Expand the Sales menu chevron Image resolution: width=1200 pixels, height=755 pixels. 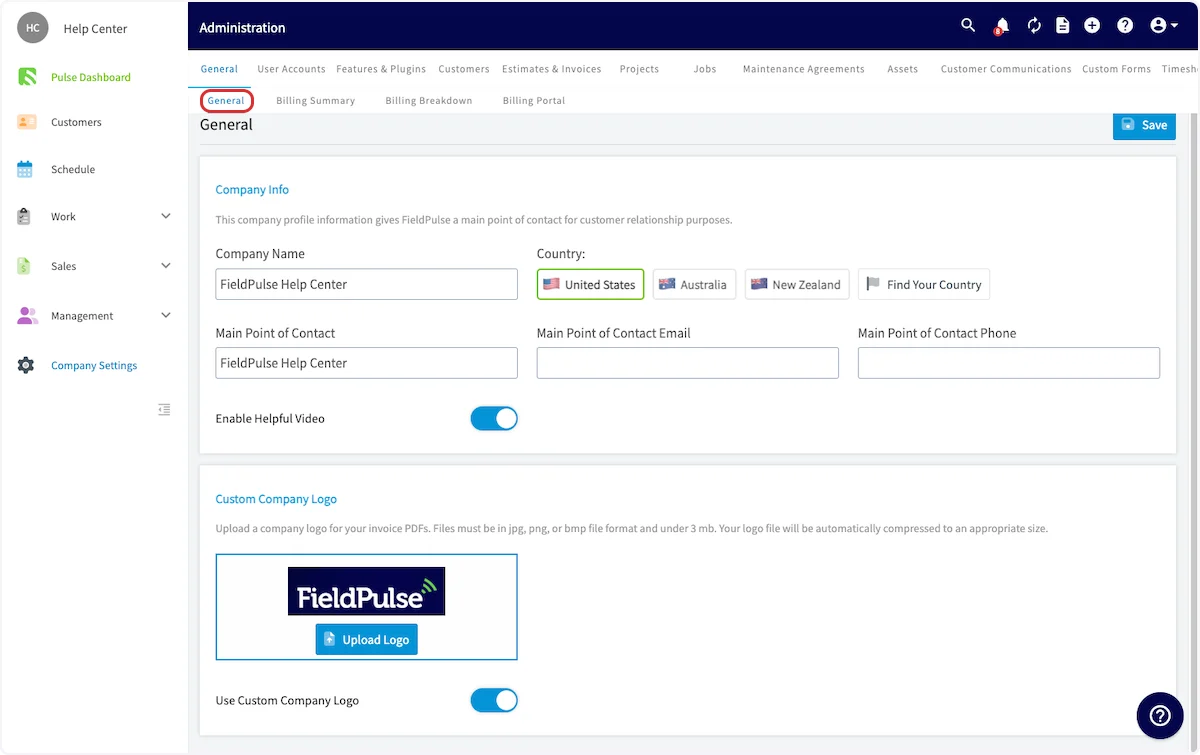pyautogui.click(x=166, y=266)
